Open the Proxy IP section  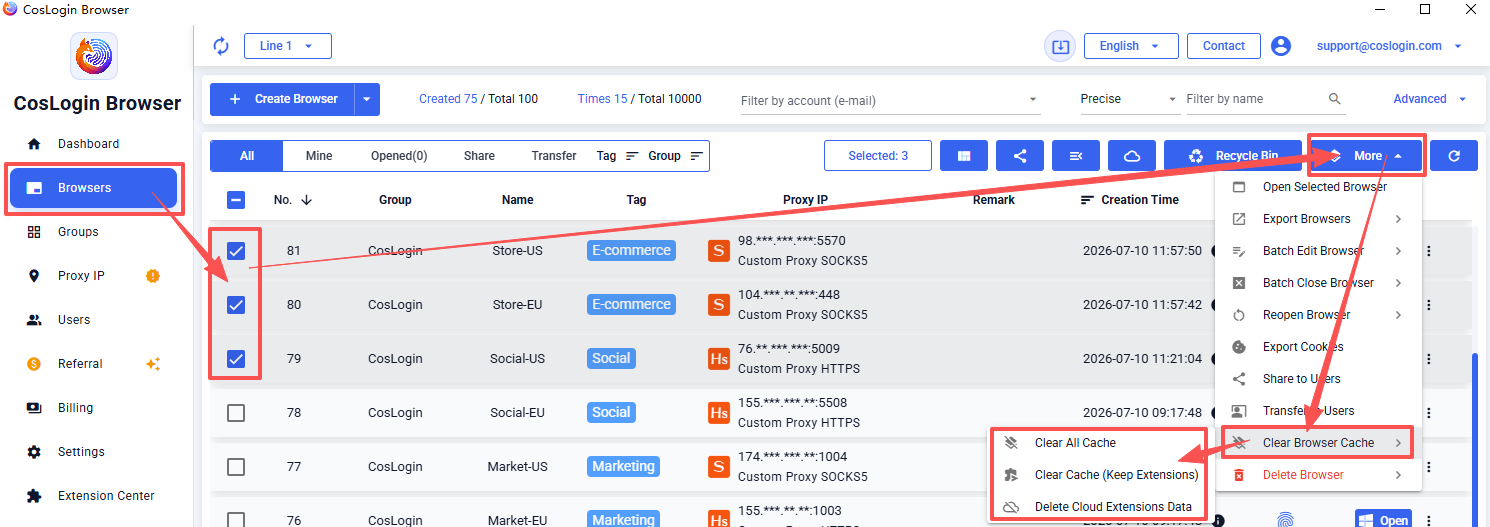coord(81,276)
